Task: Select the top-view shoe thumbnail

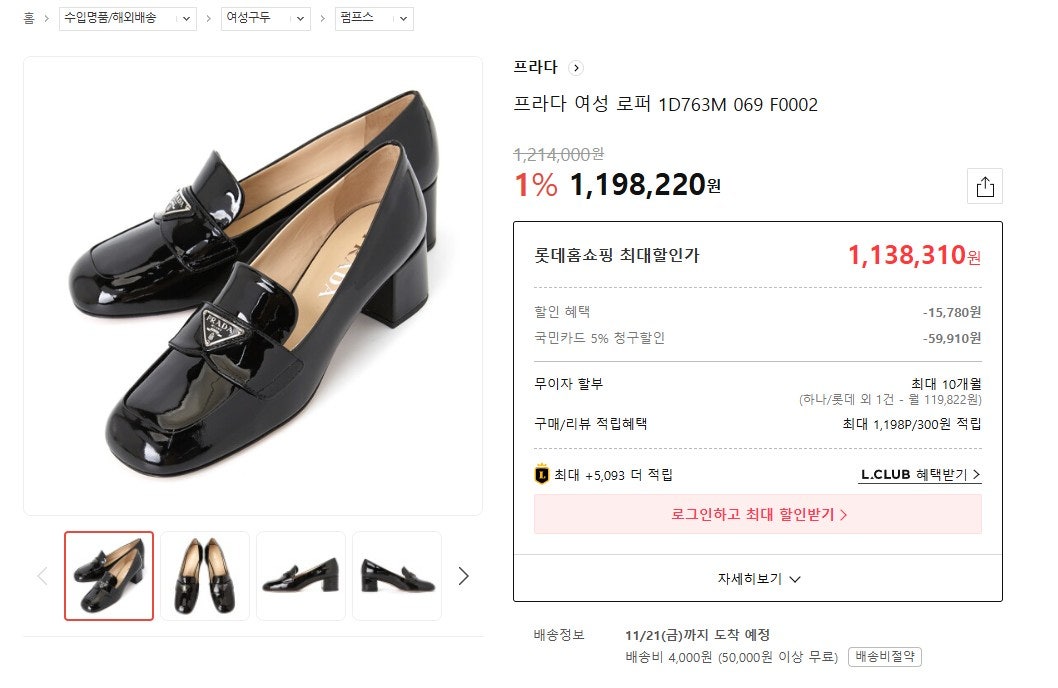Action: click(x=205, y=576)
